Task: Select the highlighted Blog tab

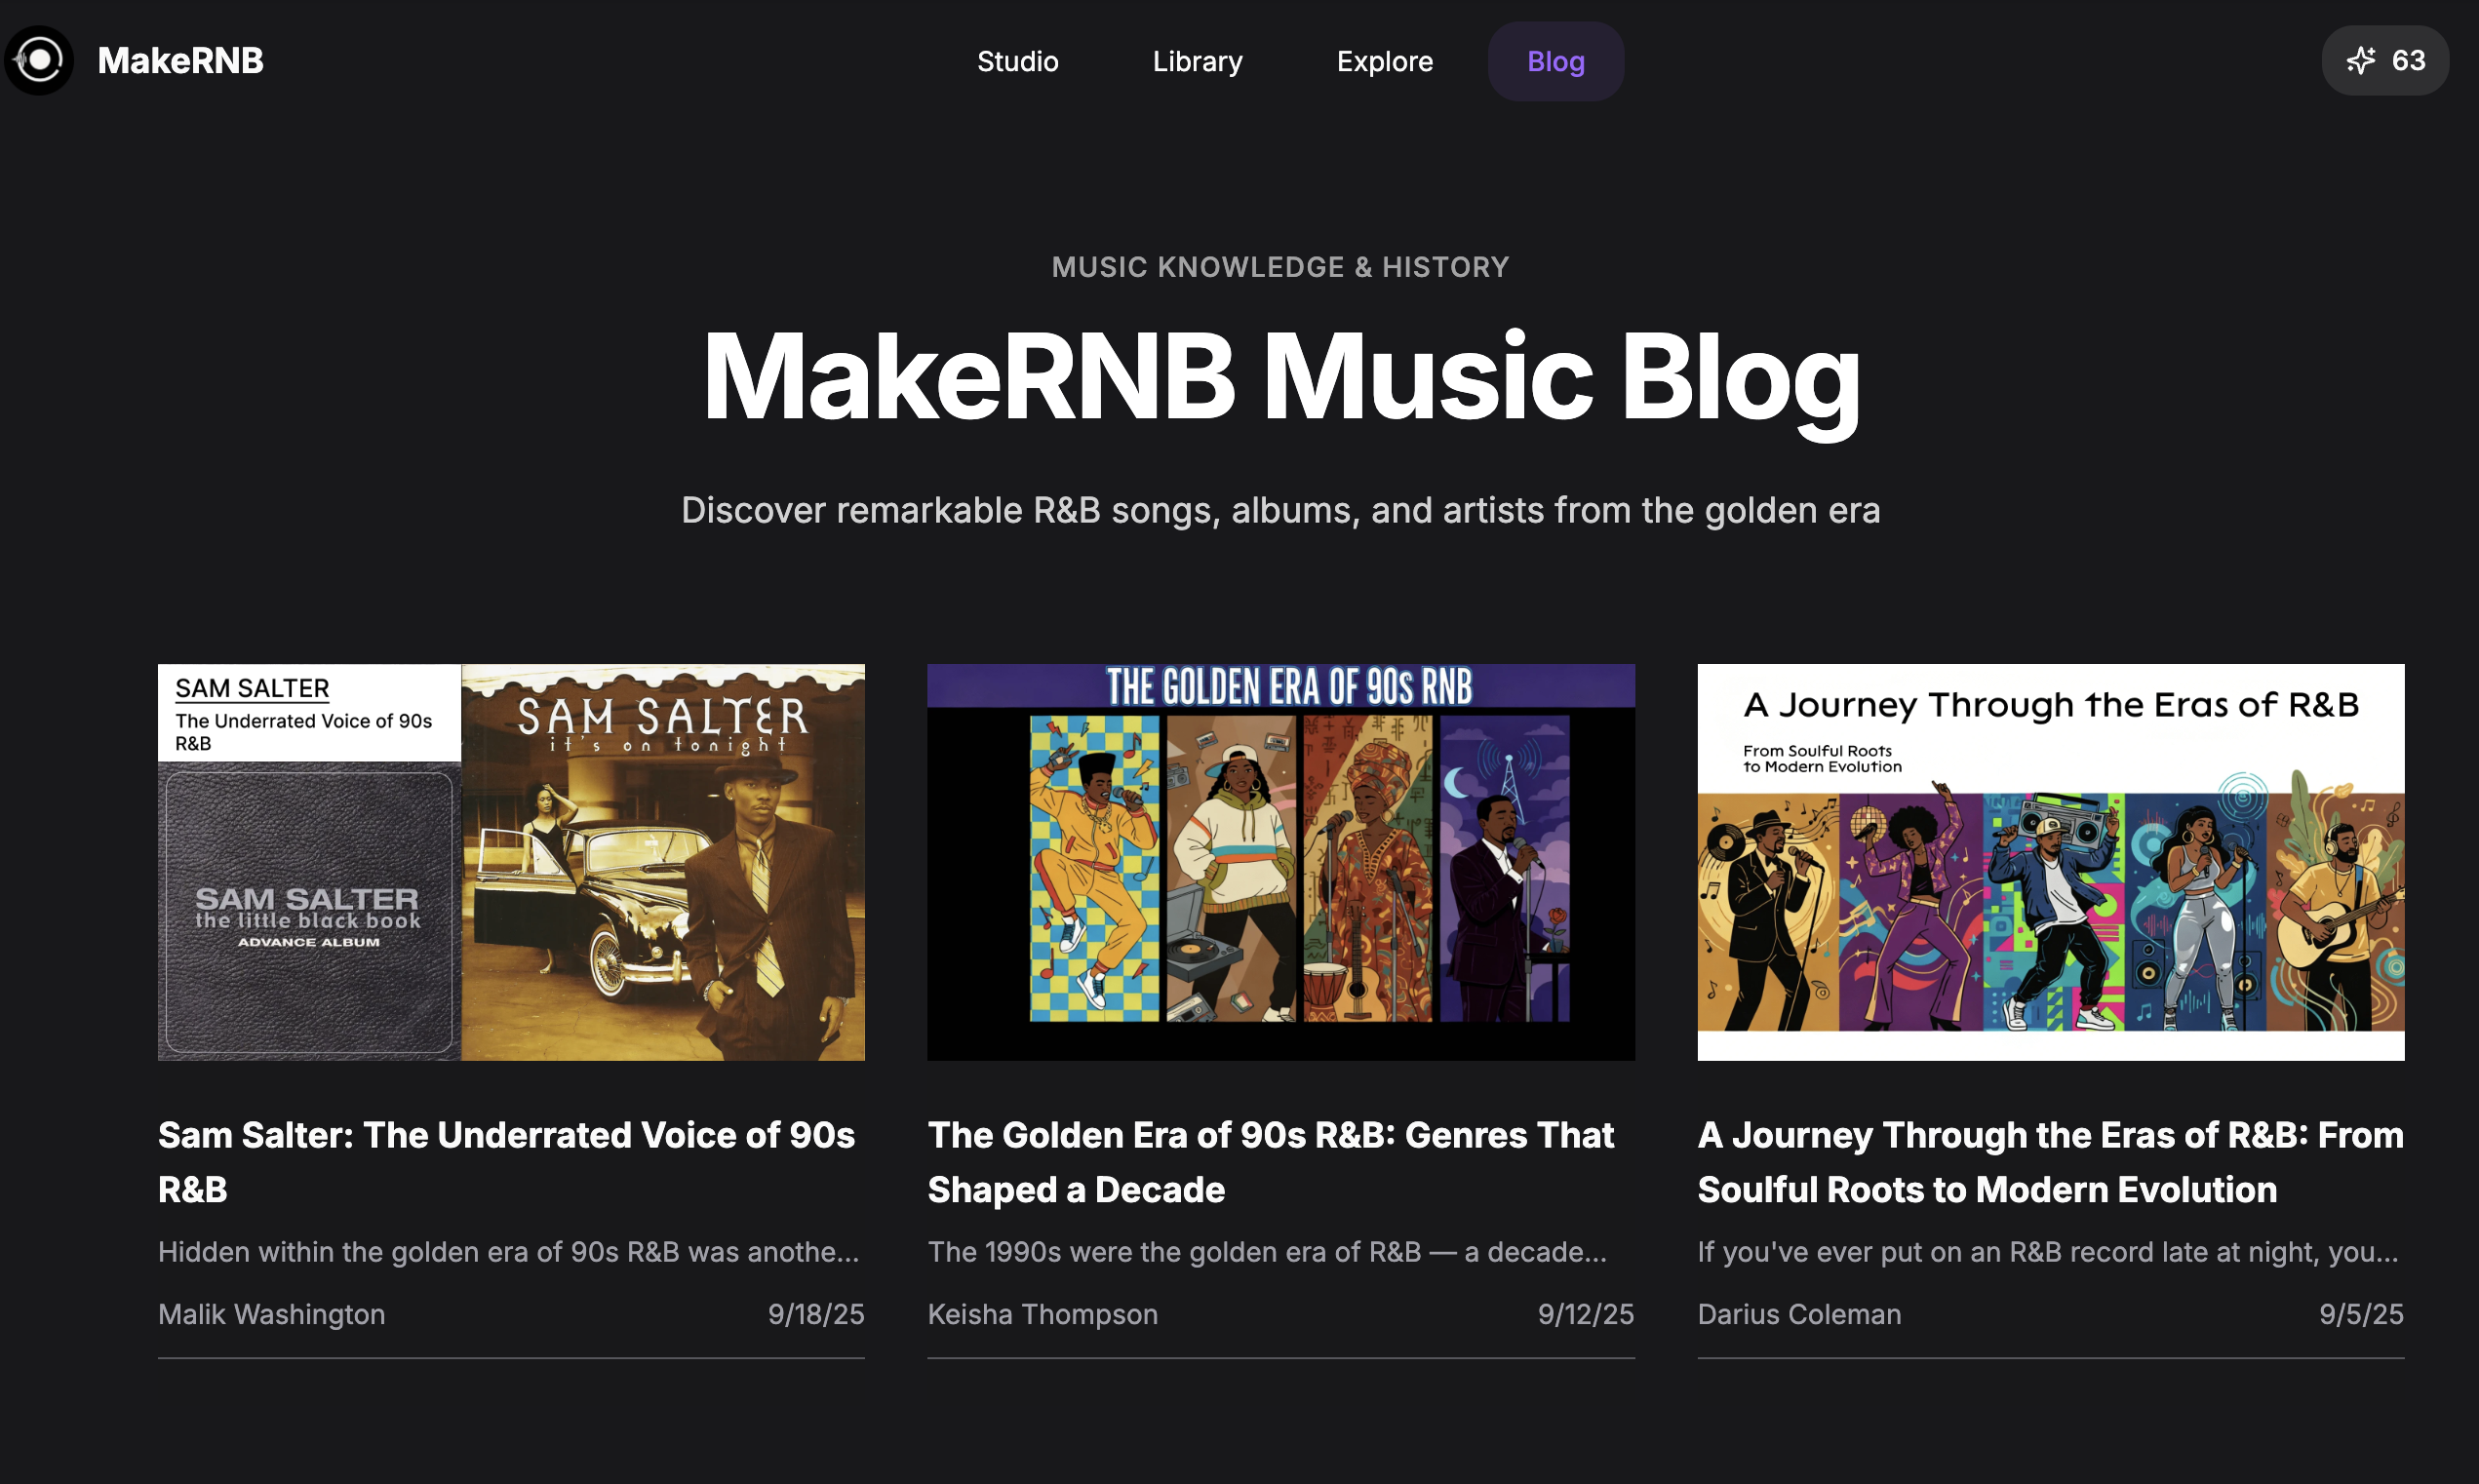Action: pyautogui.click(x=1554, y=61)
